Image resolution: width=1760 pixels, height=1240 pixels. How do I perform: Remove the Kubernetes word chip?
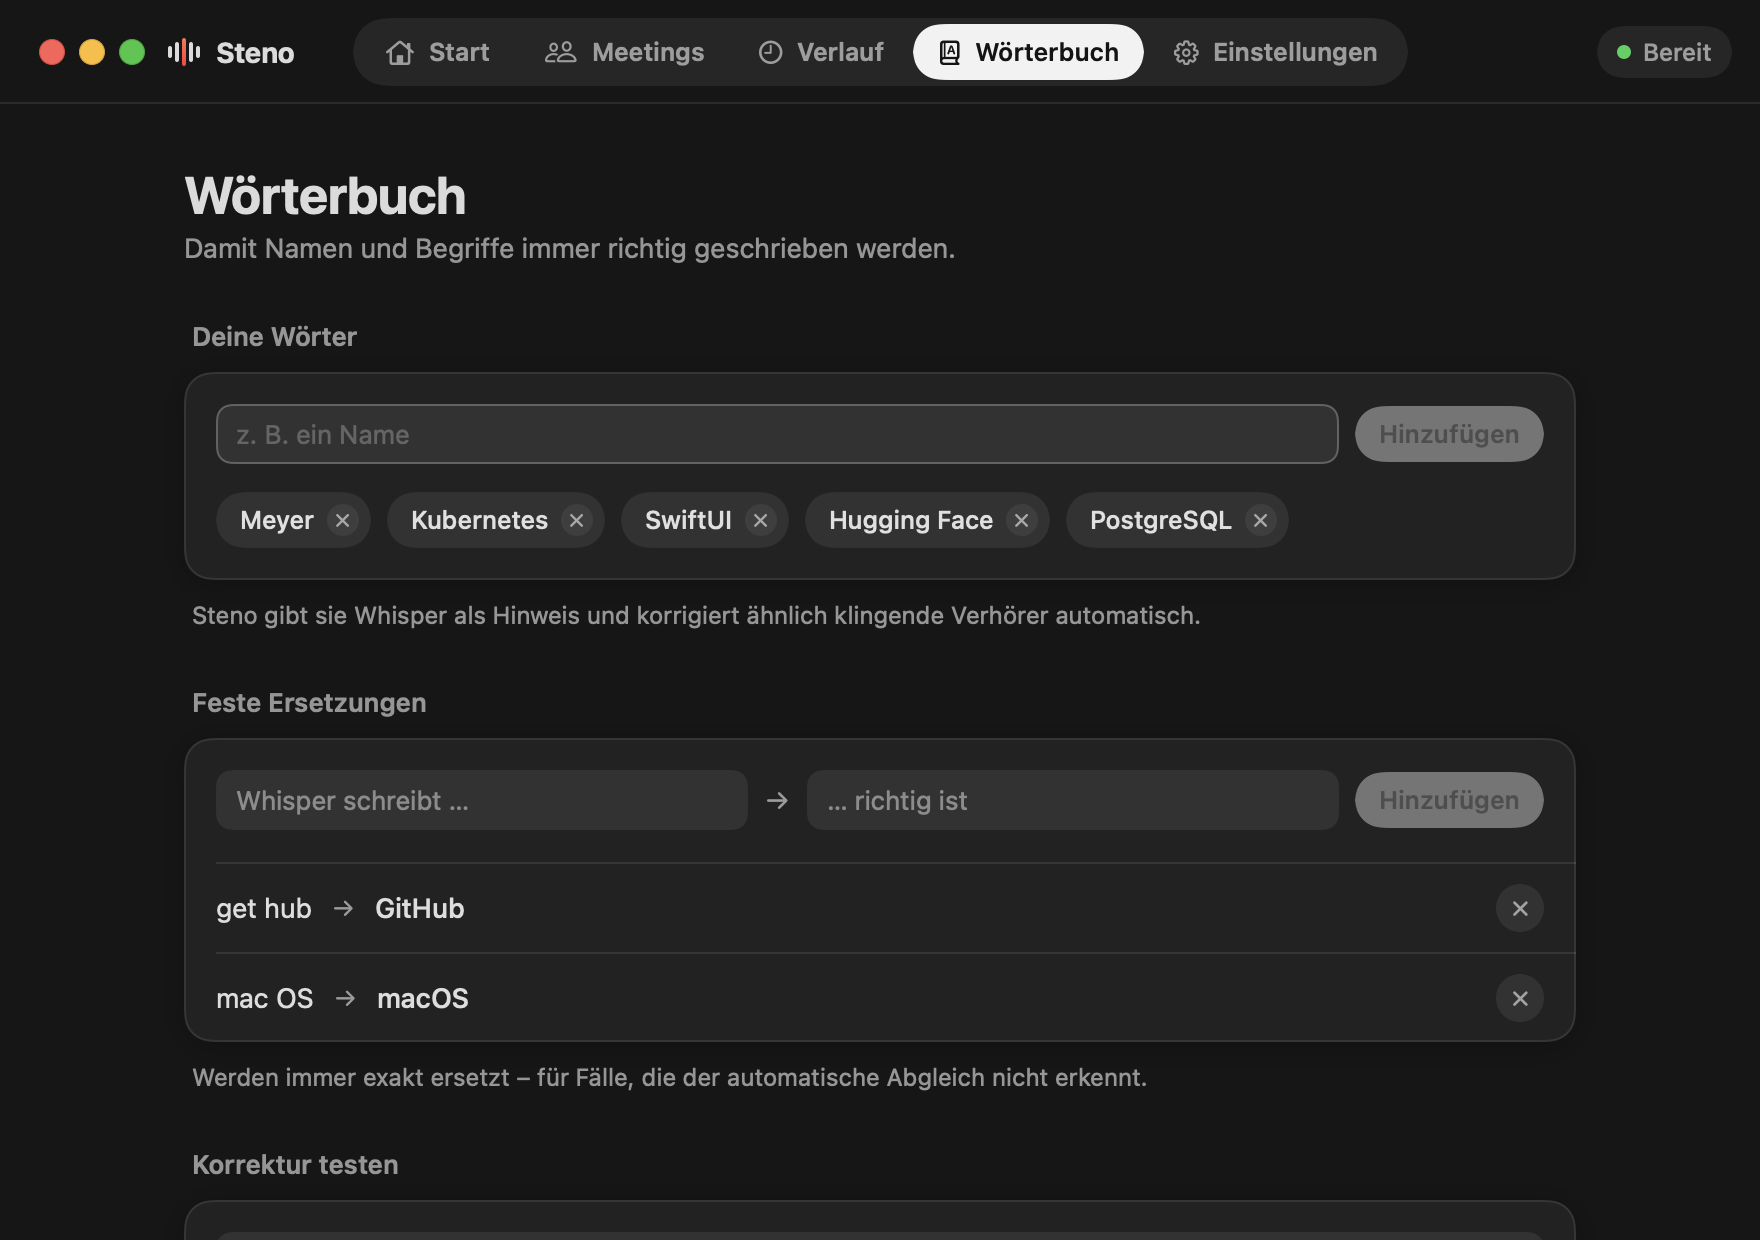pyautogui.click(x=577, y=520)
